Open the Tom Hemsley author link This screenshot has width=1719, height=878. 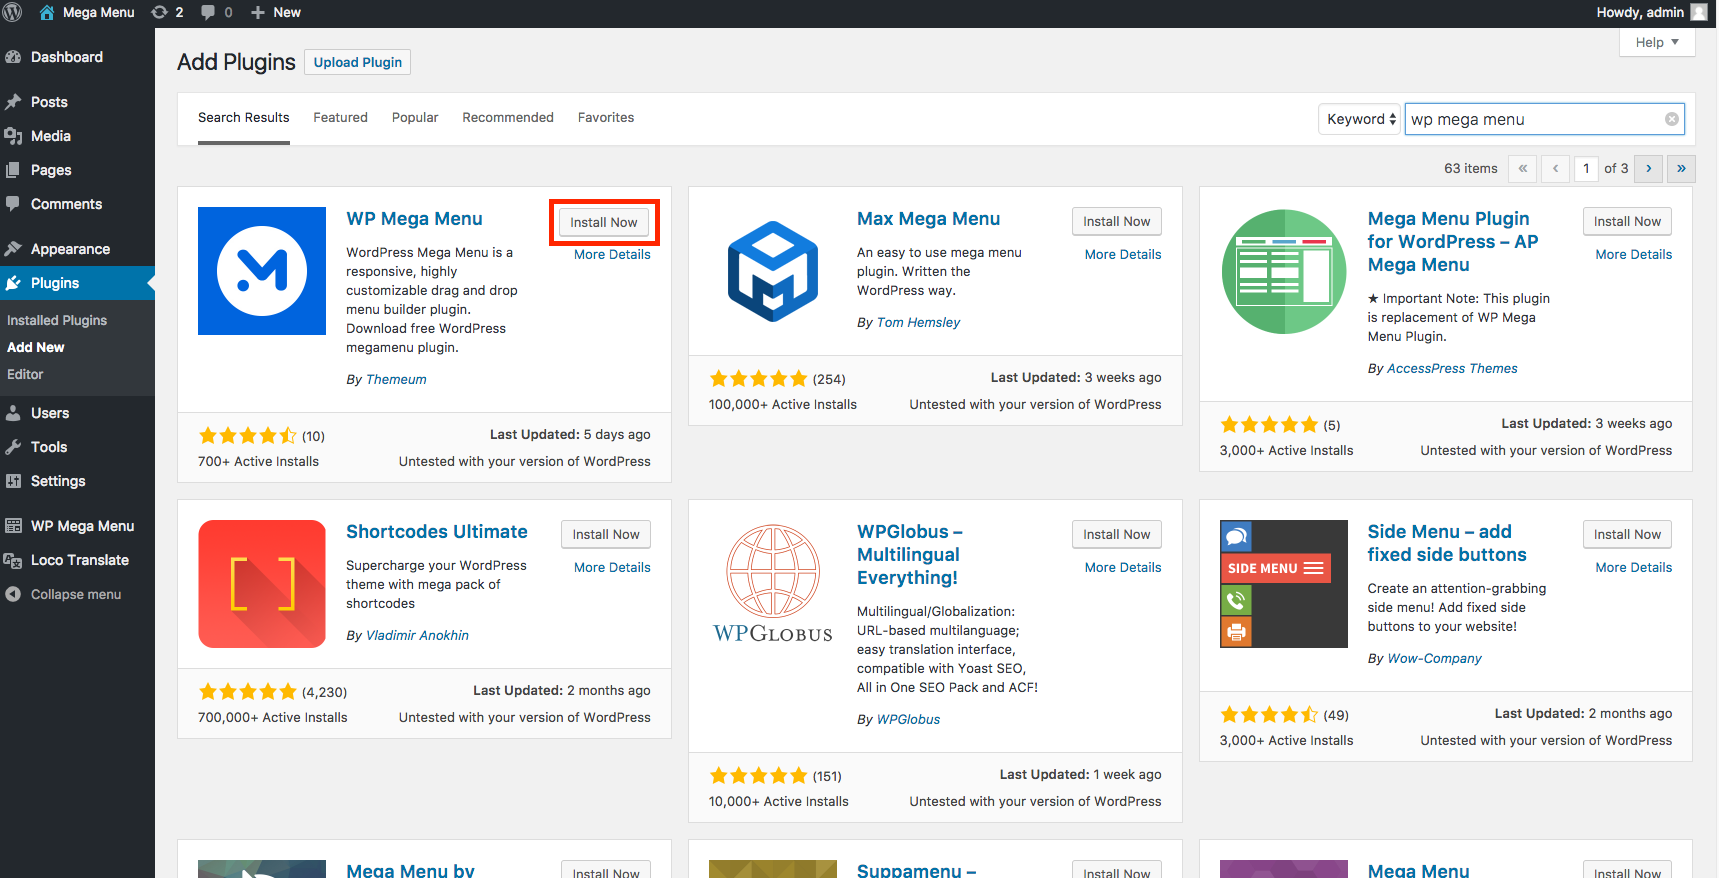pyautogui.click(x=918, y=322)
